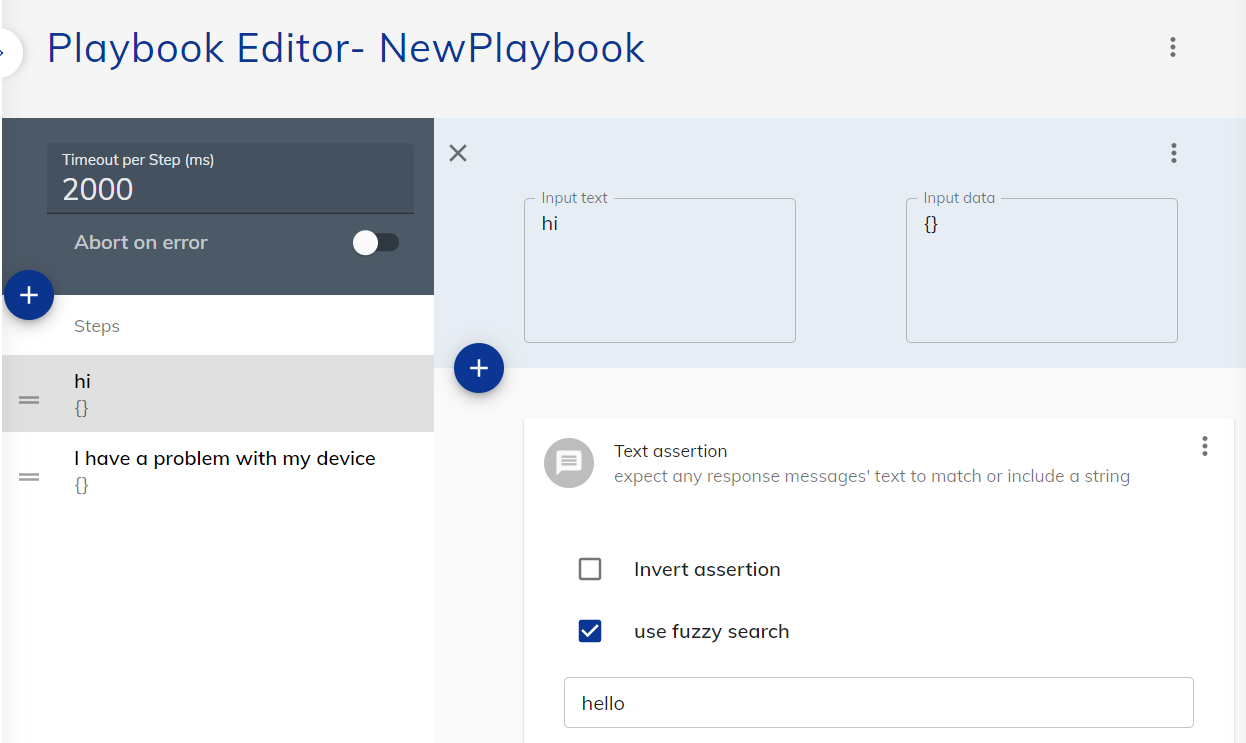Click the 'Abort on error' label

pos(141,242)
